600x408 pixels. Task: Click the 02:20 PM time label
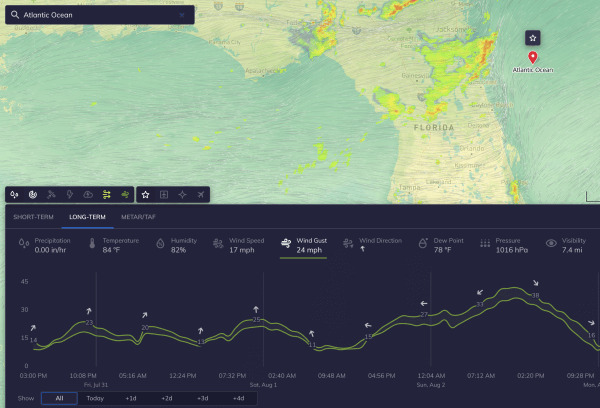pos(530,375)
